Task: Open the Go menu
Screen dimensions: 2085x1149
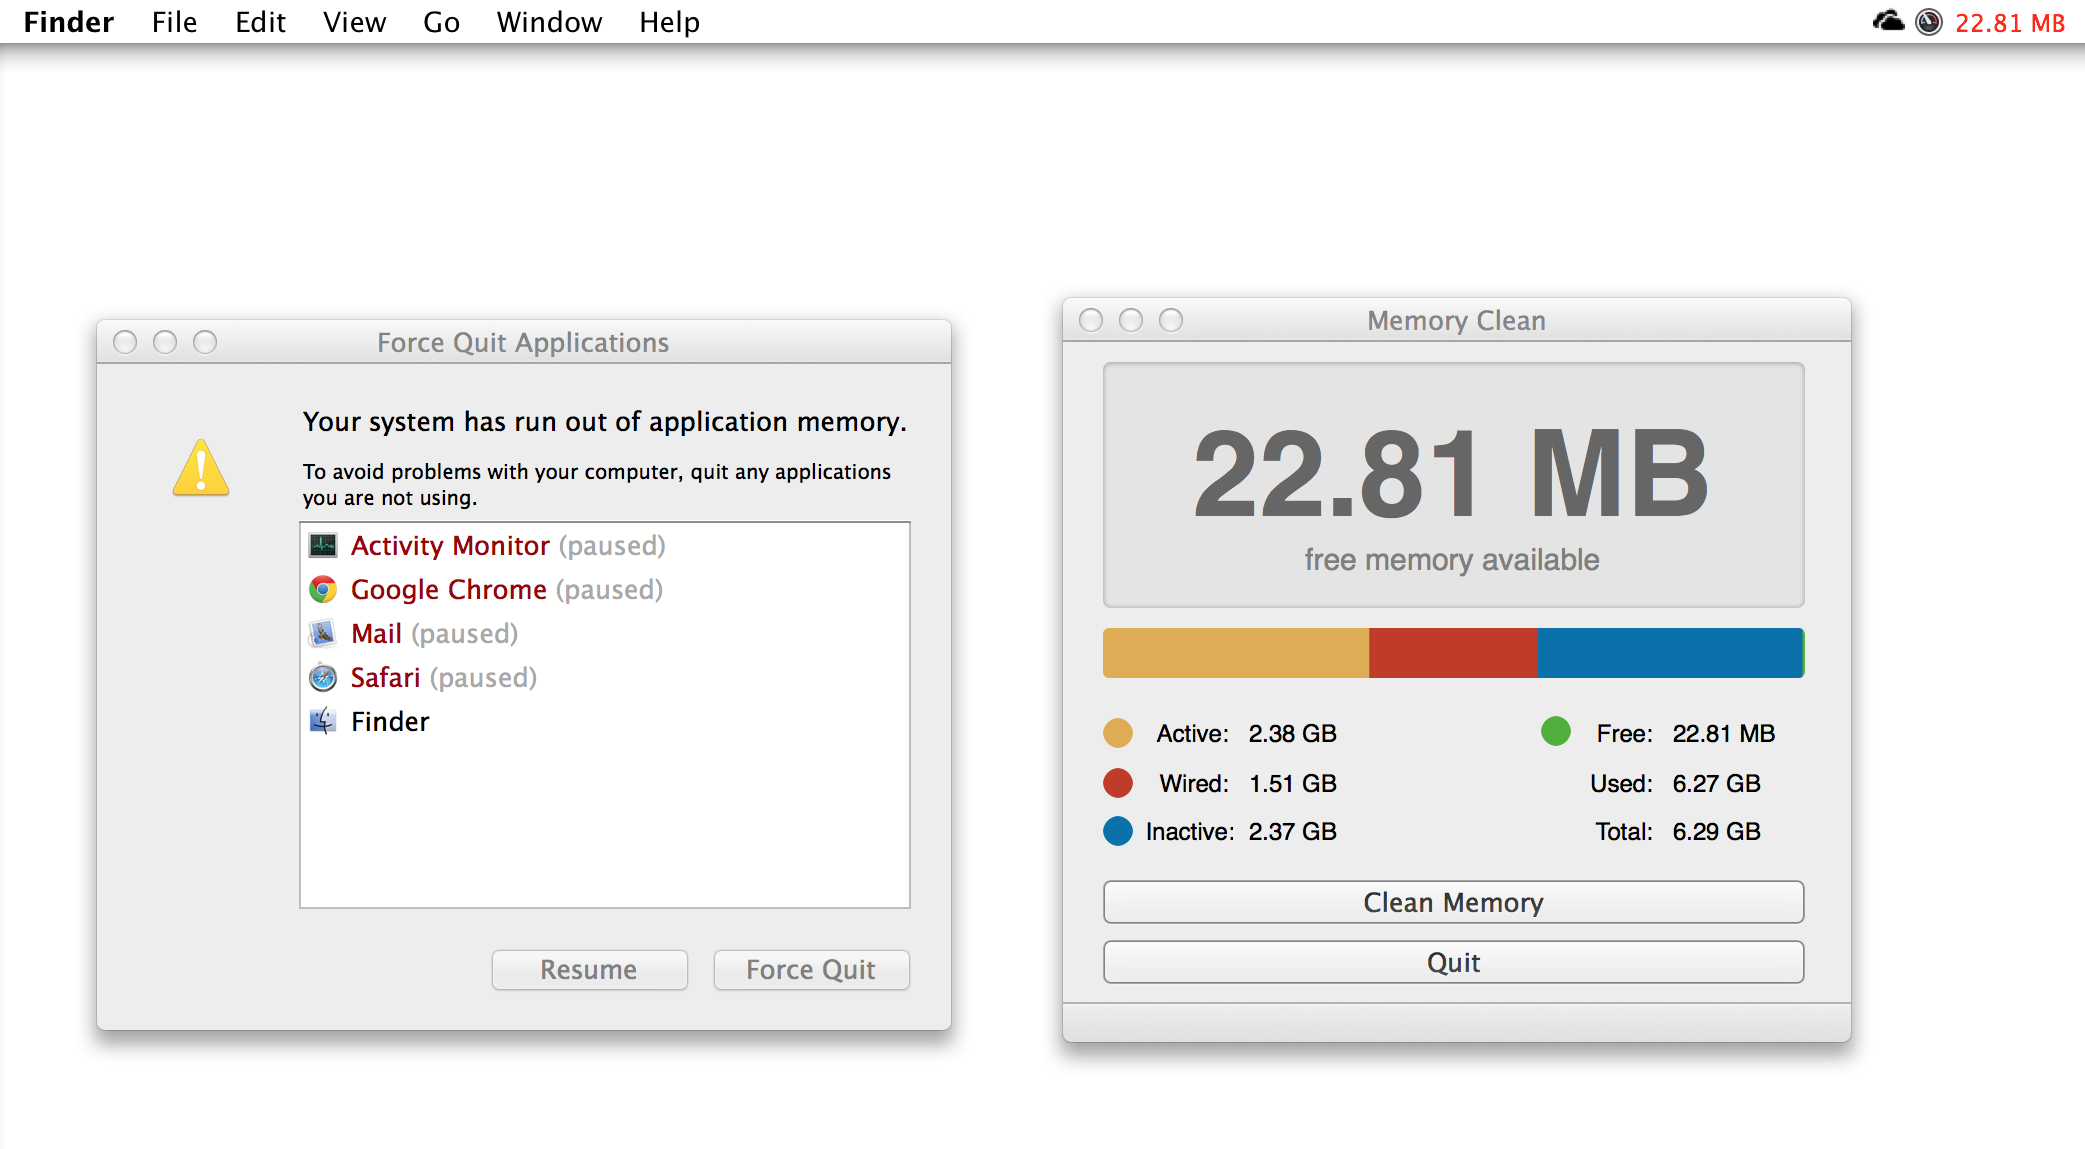Action: [441, 22]
